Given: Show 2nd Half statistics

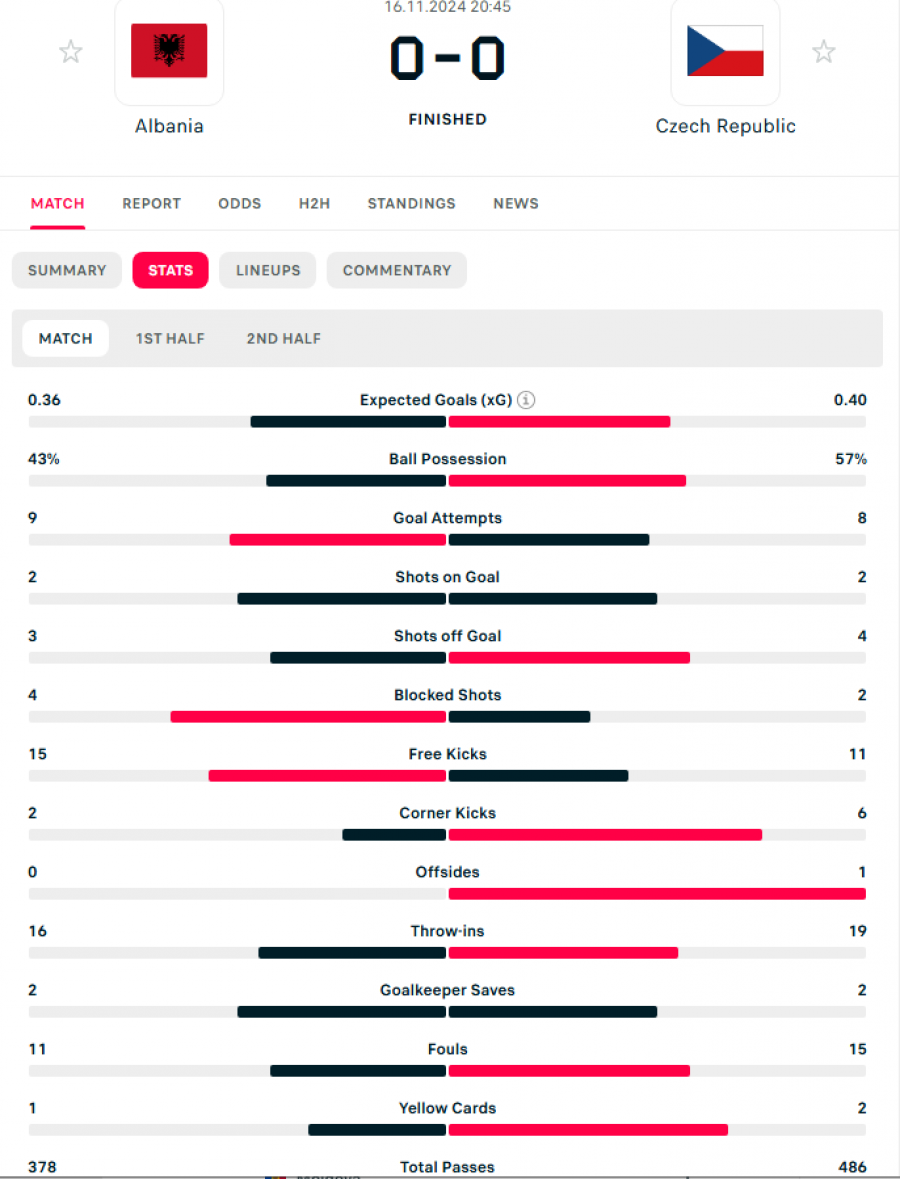Looking at the screenshot, I should click(x=283, y=338).
